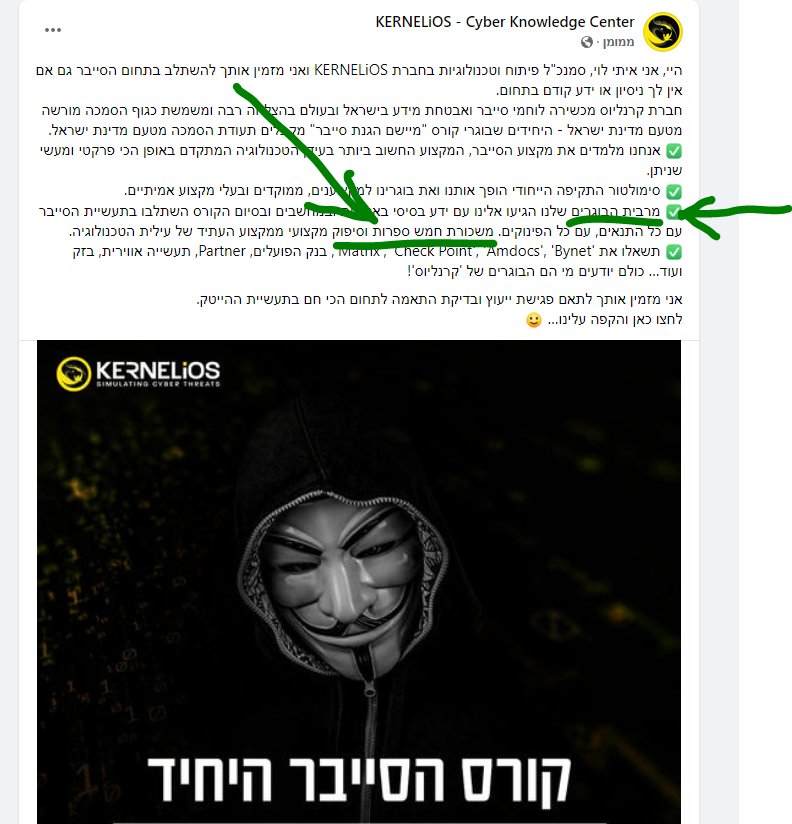Click the word KERNELiOS in the first text line
Viewport: 792px width, 824px height.
(x=351, y=70)
